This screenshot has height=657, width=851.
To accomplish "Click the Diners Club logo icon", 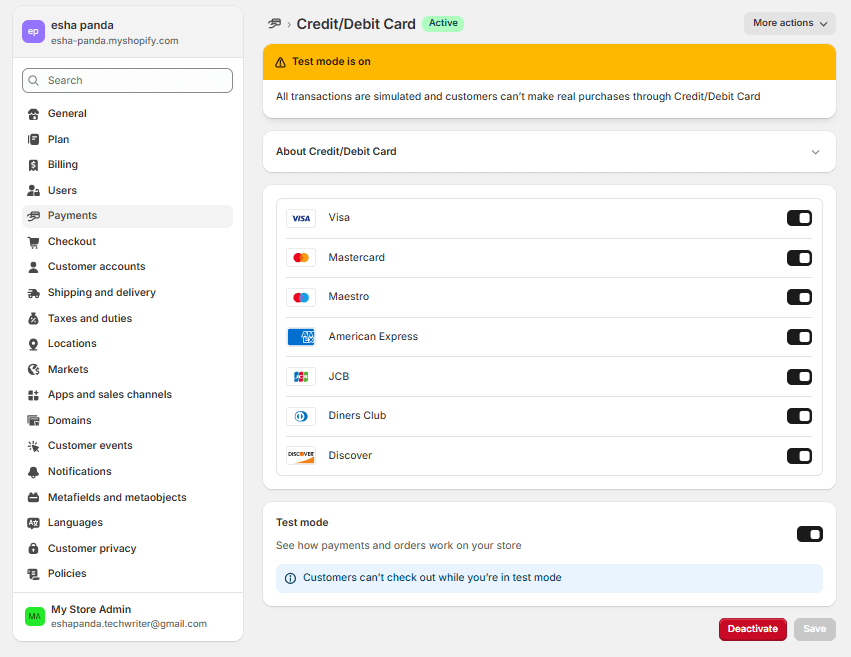I will [x=301, y=416].
